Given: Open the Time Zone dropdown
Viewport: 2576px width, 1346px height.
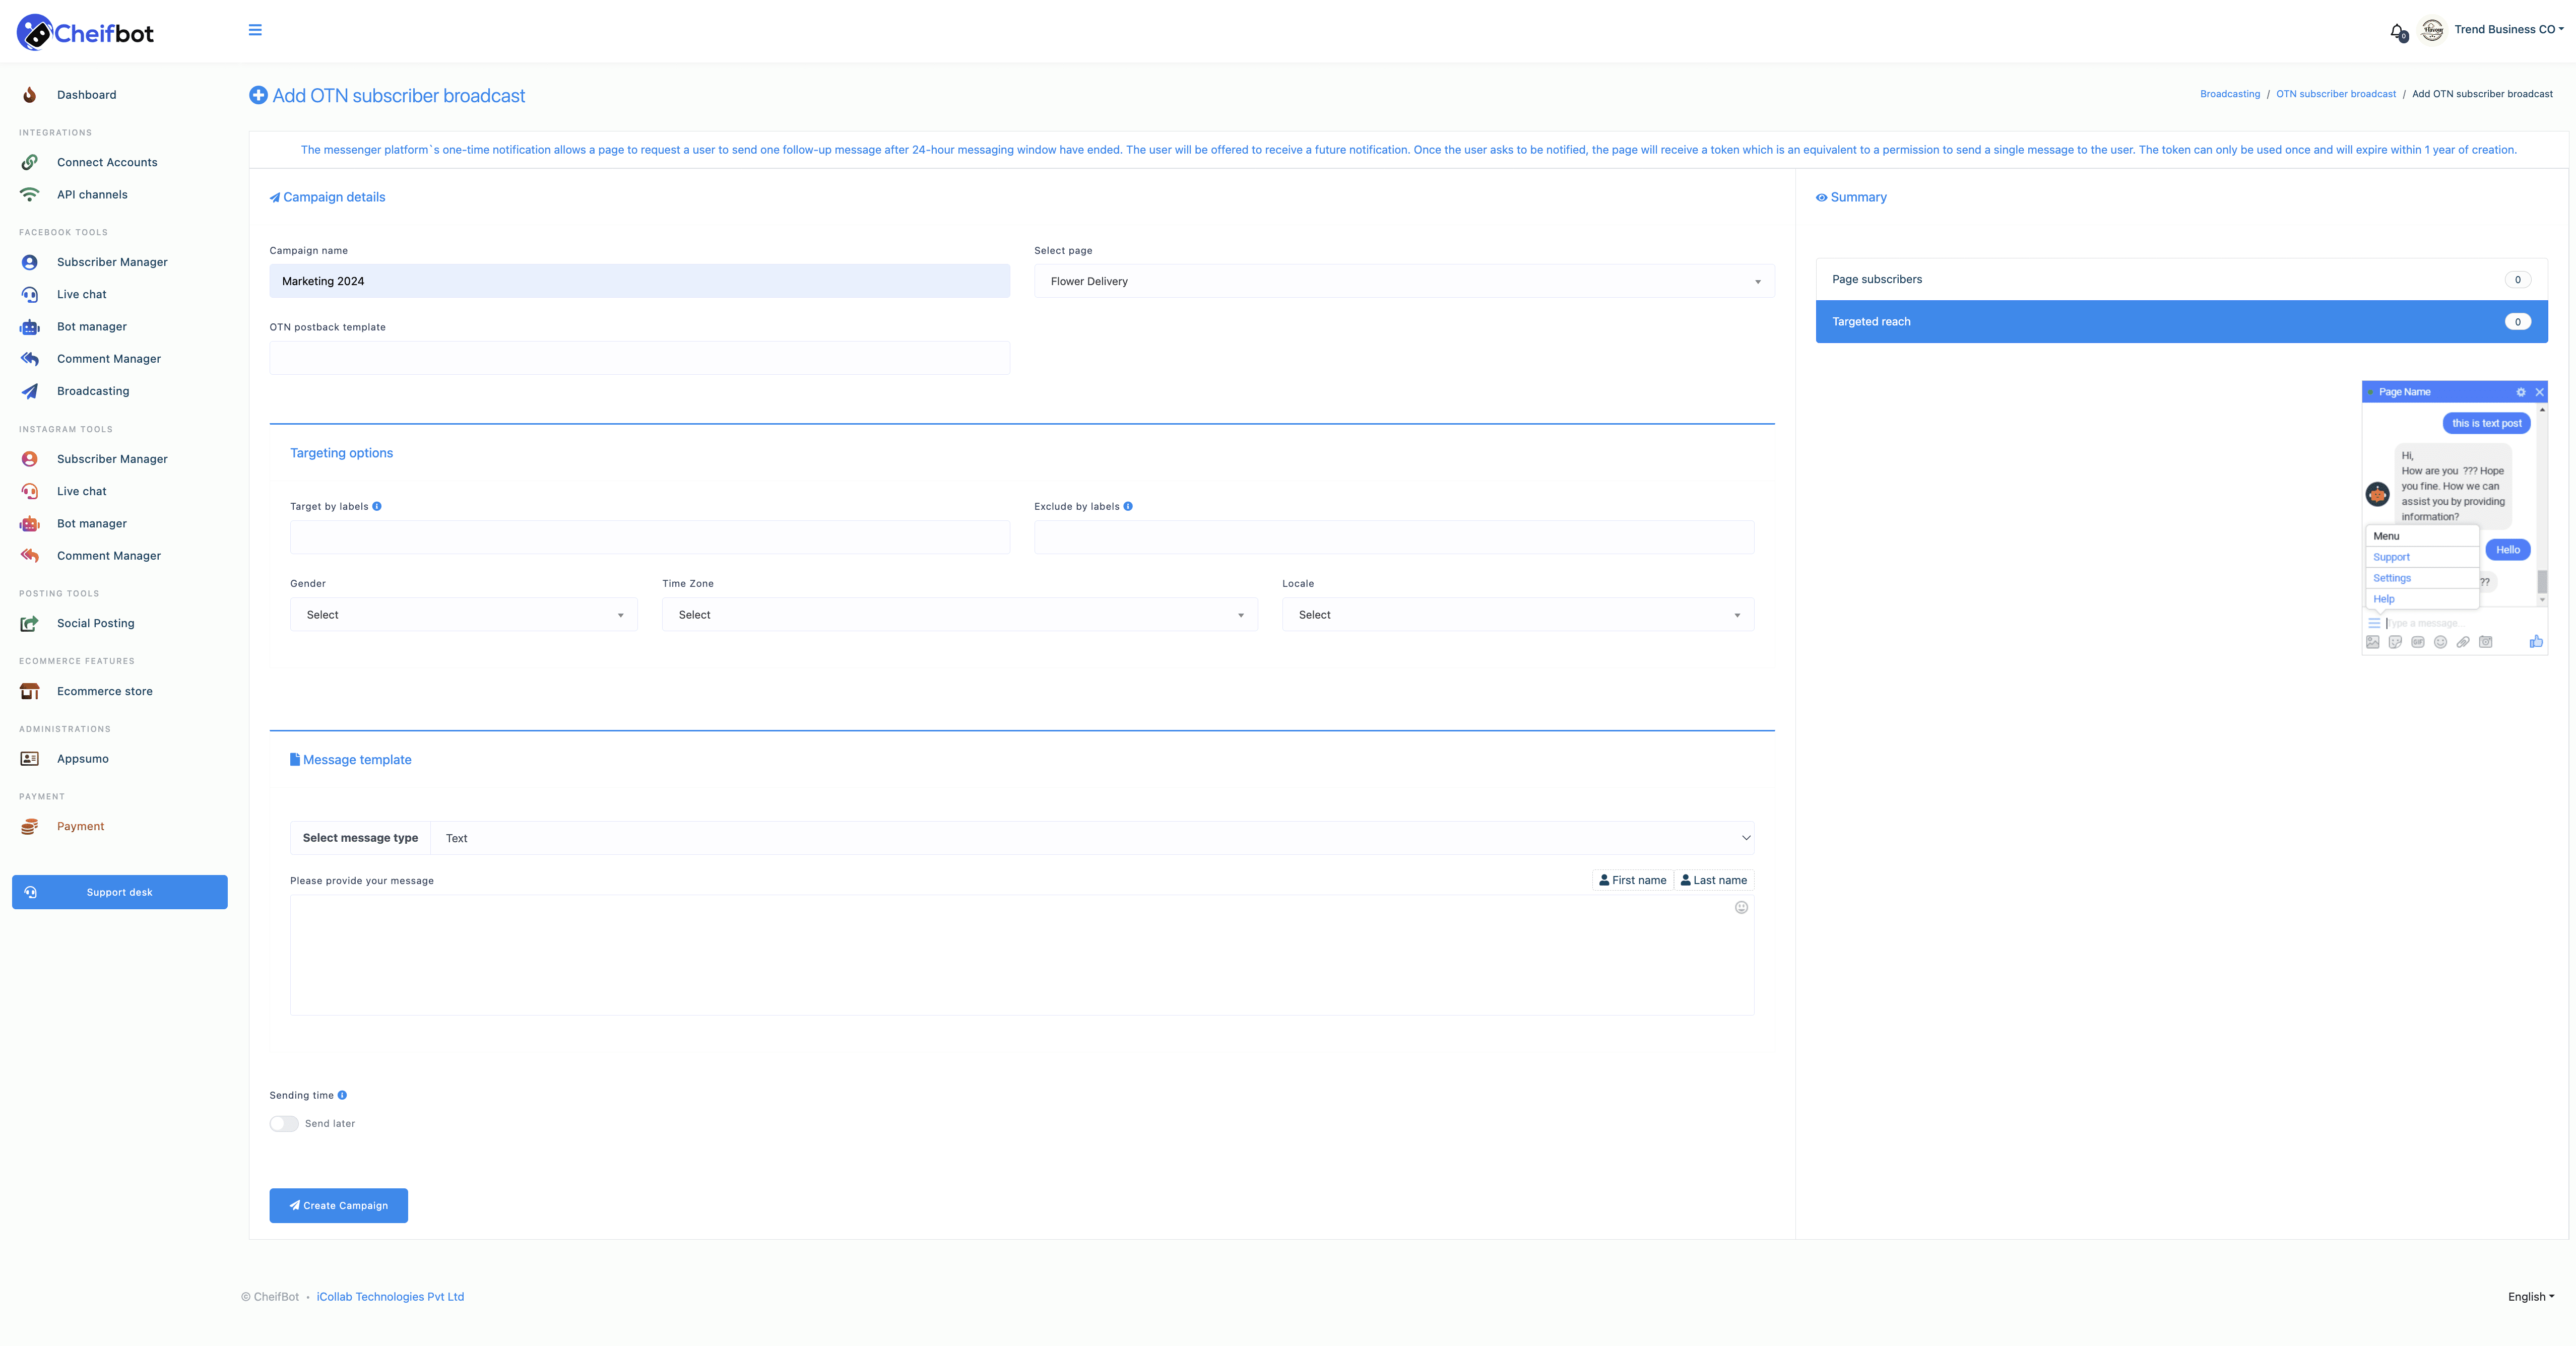Looking at the screenshot, I should [x=959, y=615].
